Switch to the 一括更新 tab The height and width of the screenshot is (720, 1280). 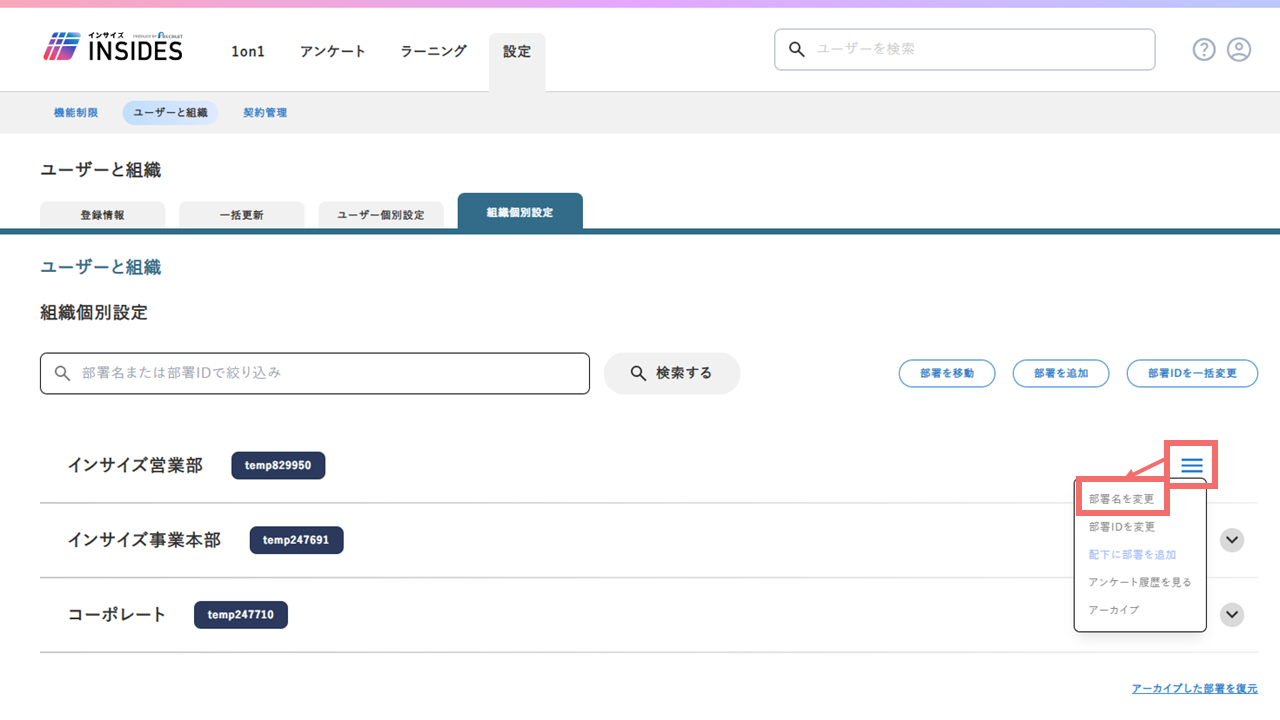242,215
